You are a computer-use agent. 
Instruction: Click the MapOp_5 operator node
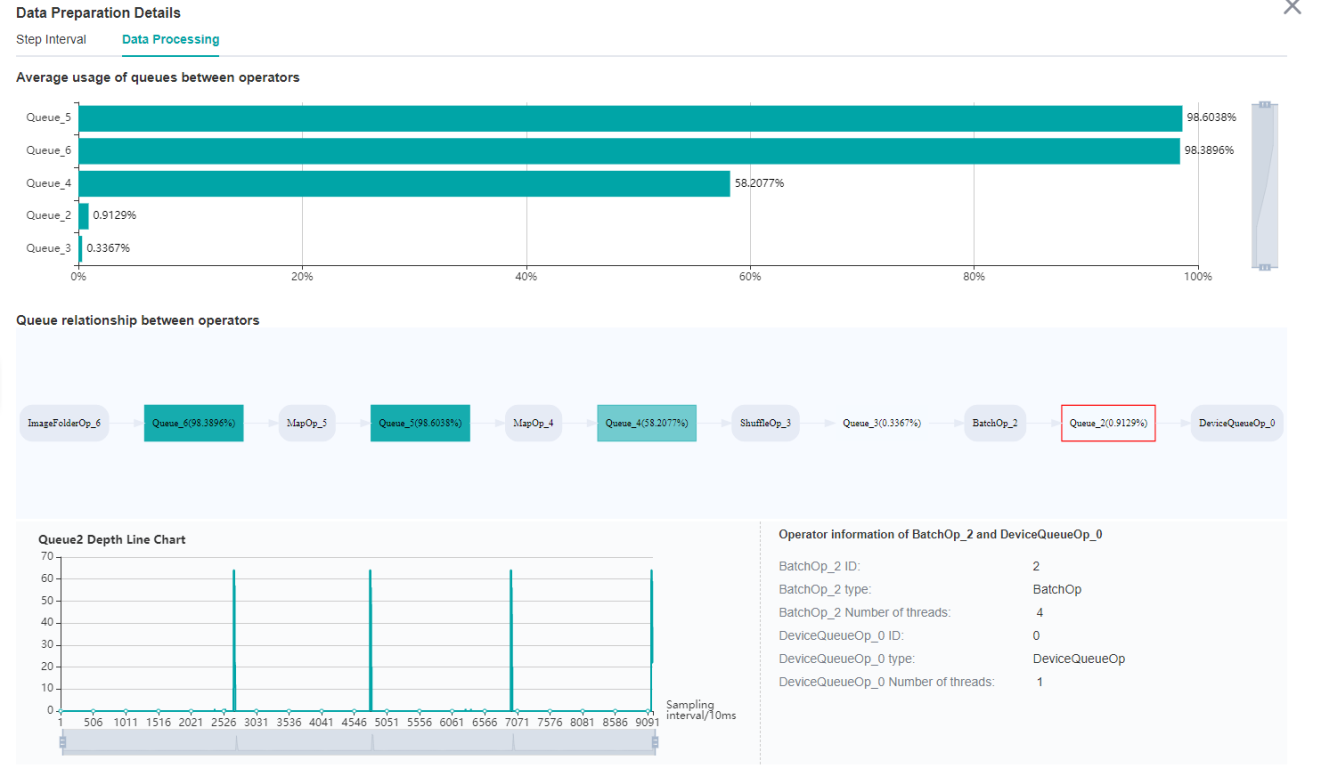[306, 423]
